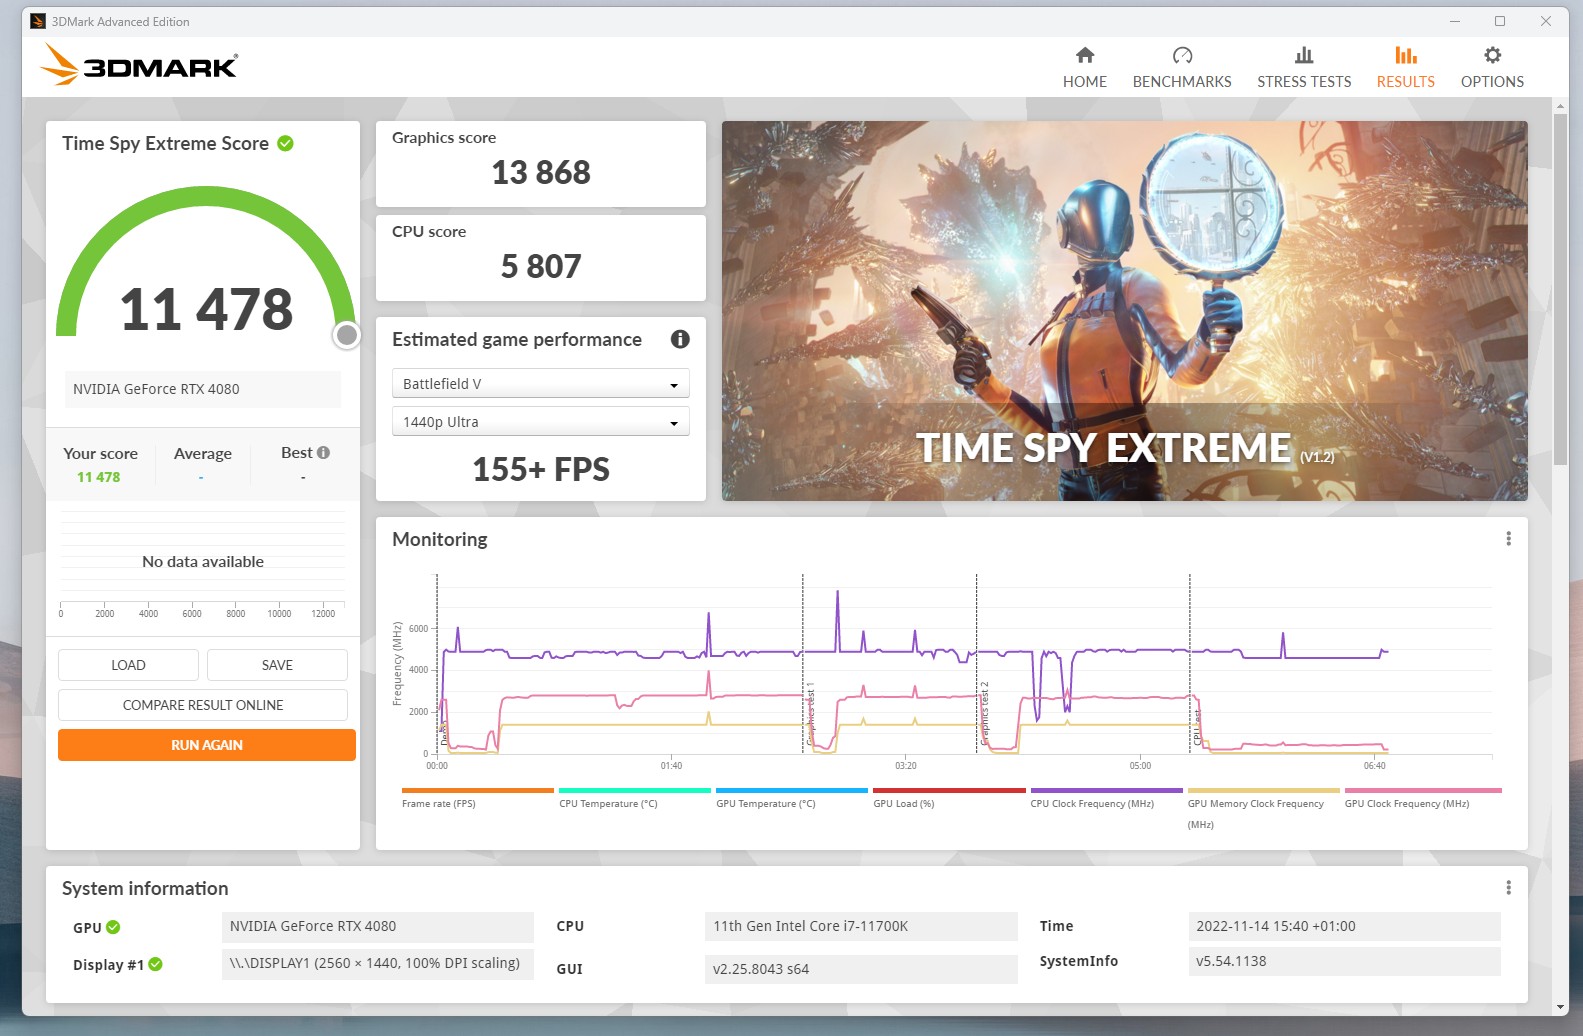Image resolution: width=1583 pixels, height=1036 pixels.
Task: Click COMPARE RESULT ONLINE
Action: [x=203, y=705]
